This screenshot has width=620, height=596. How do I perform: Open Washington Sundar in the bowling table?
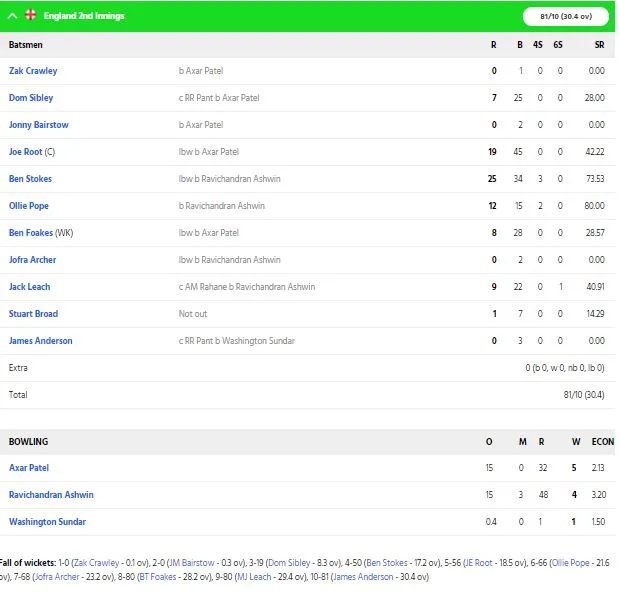coord(47,522)
